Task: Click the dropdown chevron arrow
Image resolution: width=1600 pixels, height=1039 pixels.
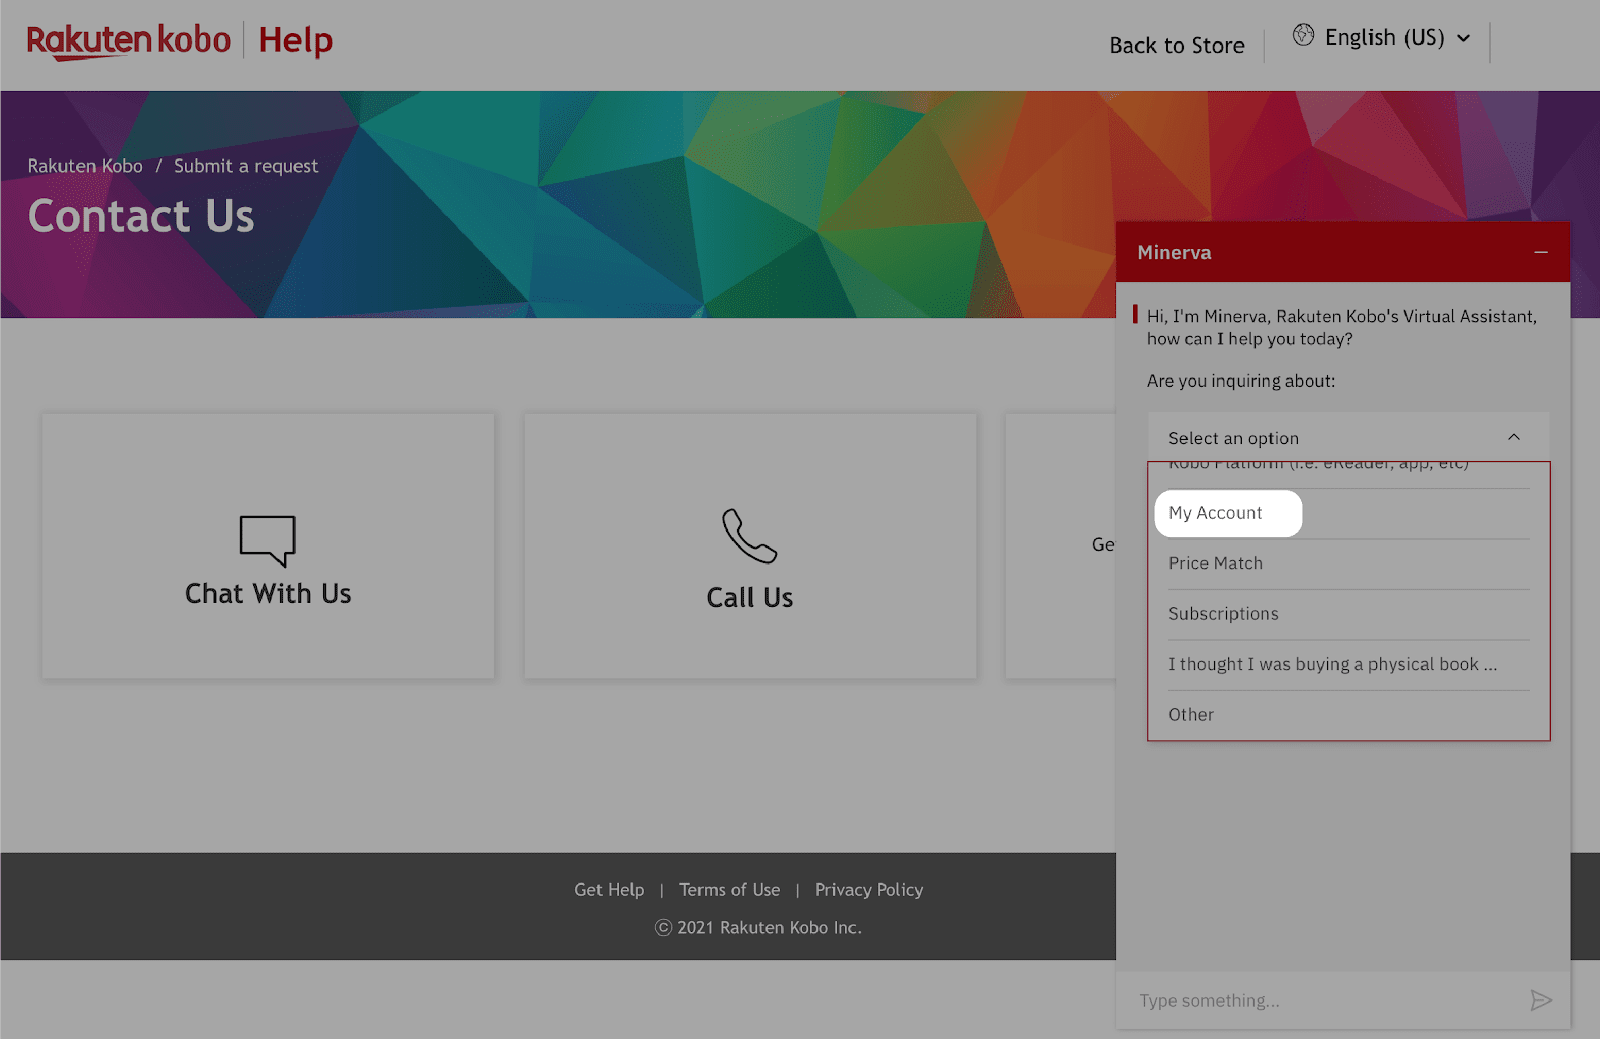Action: (x=1514, y=437)
